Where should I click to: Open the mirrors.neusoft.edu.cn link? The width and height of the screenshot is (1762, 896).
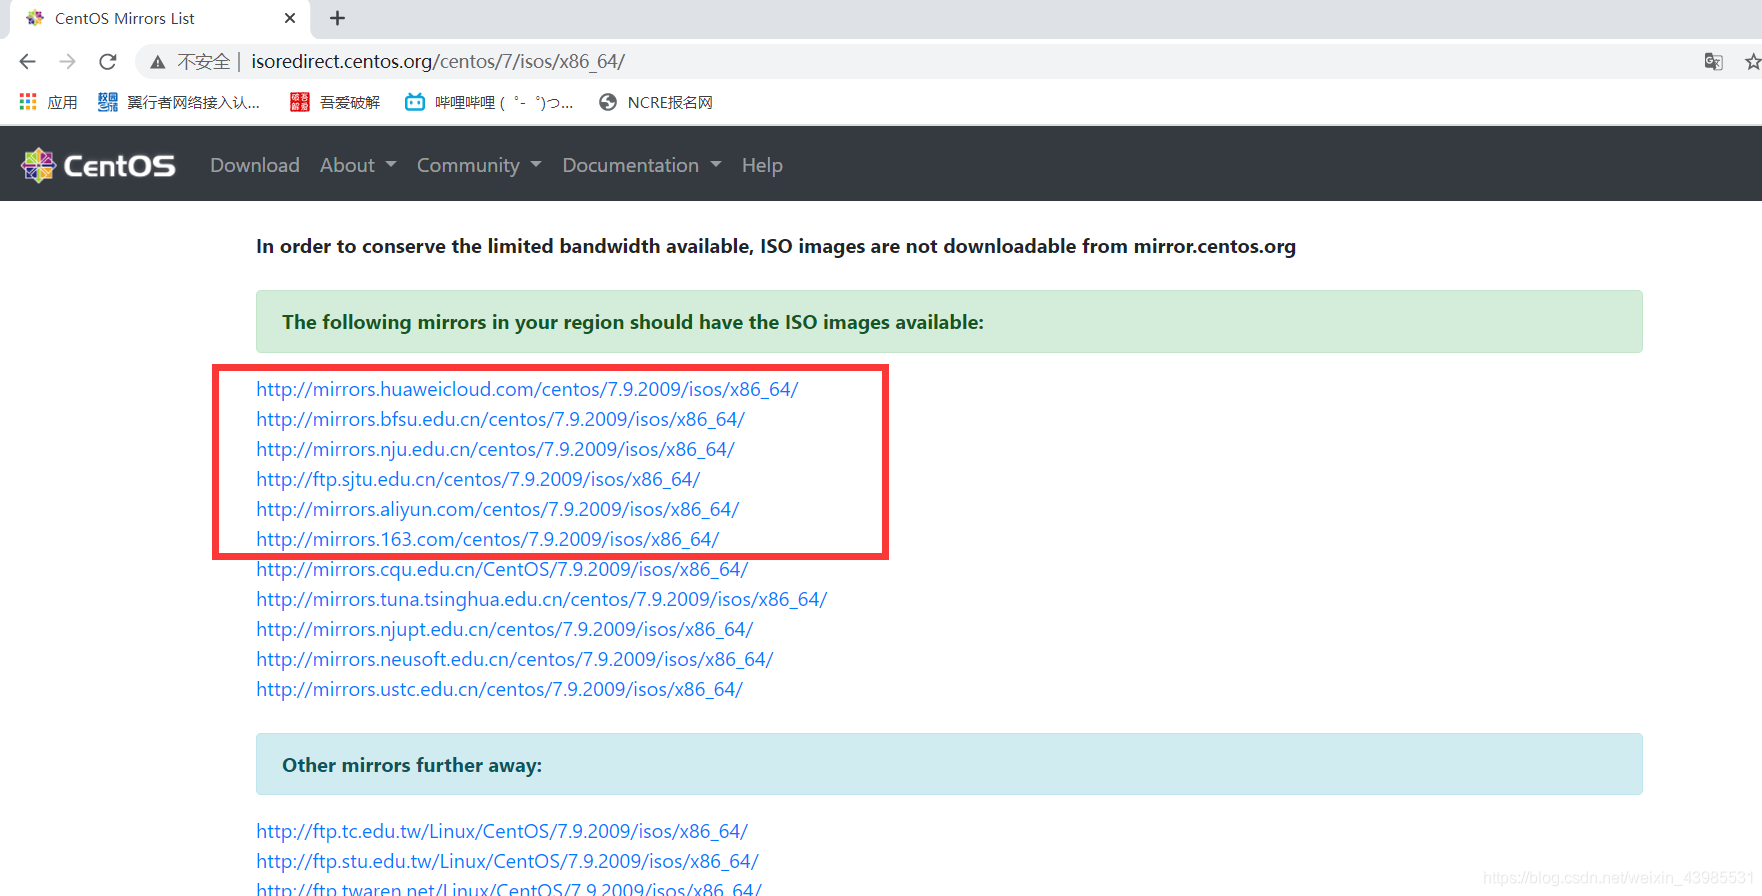point(514,659)
